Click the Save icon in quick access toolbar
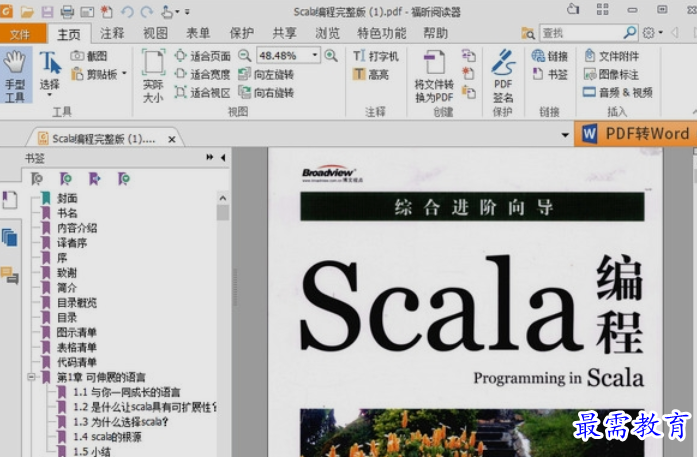Viewport: 697px width, 457px height. (x=47, y=12)
